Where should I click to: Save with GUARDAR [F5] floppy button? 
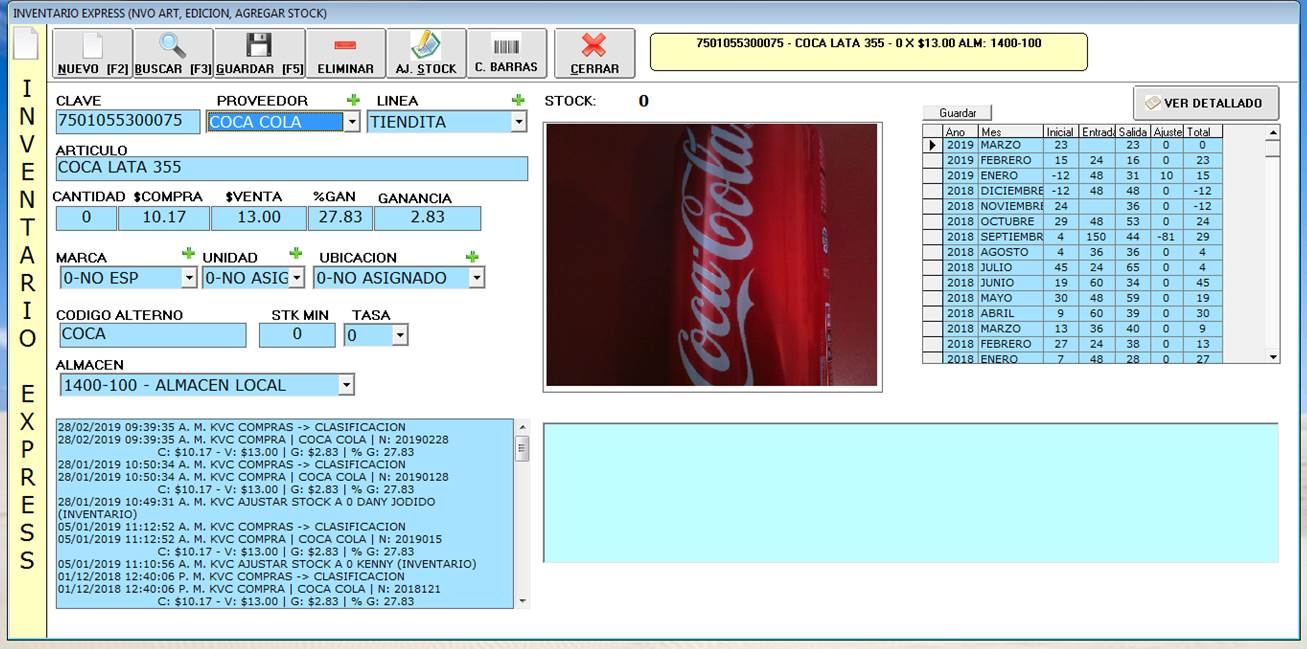click(259, 53)
